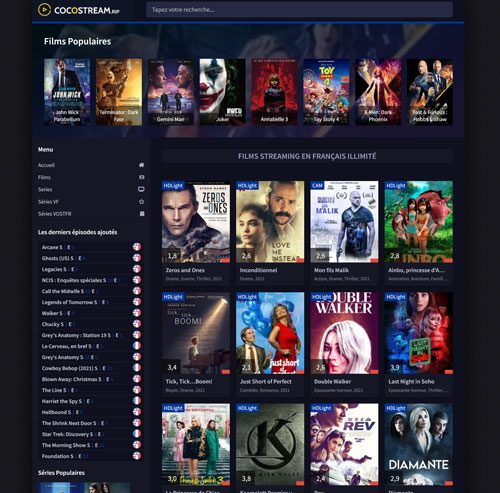
Task: Click the French flag beside Star Trek: Discovery
Action: [137, 434]
